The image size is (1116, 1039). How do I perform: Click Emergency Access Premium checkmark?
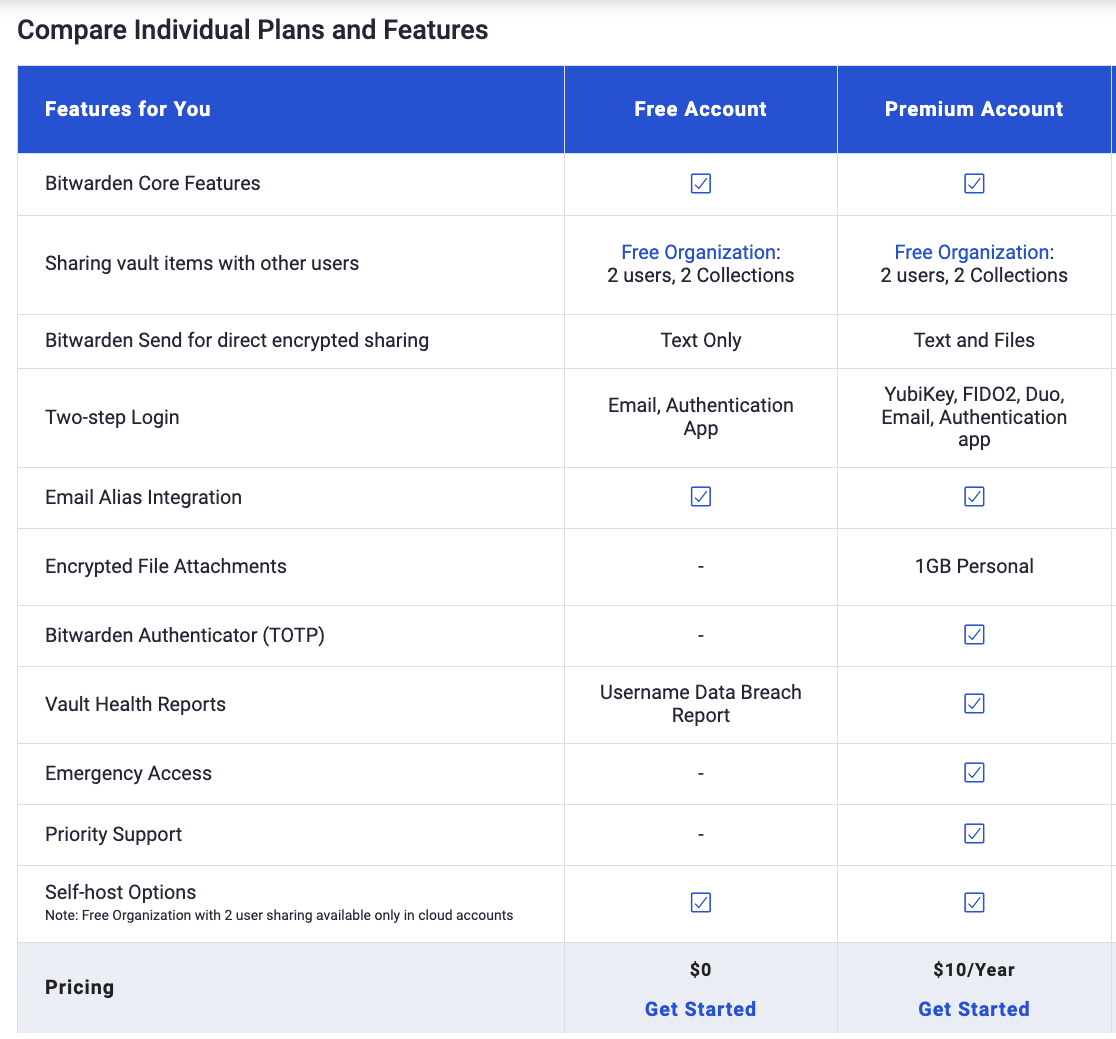pyautogui.click(x=974, y=773)
